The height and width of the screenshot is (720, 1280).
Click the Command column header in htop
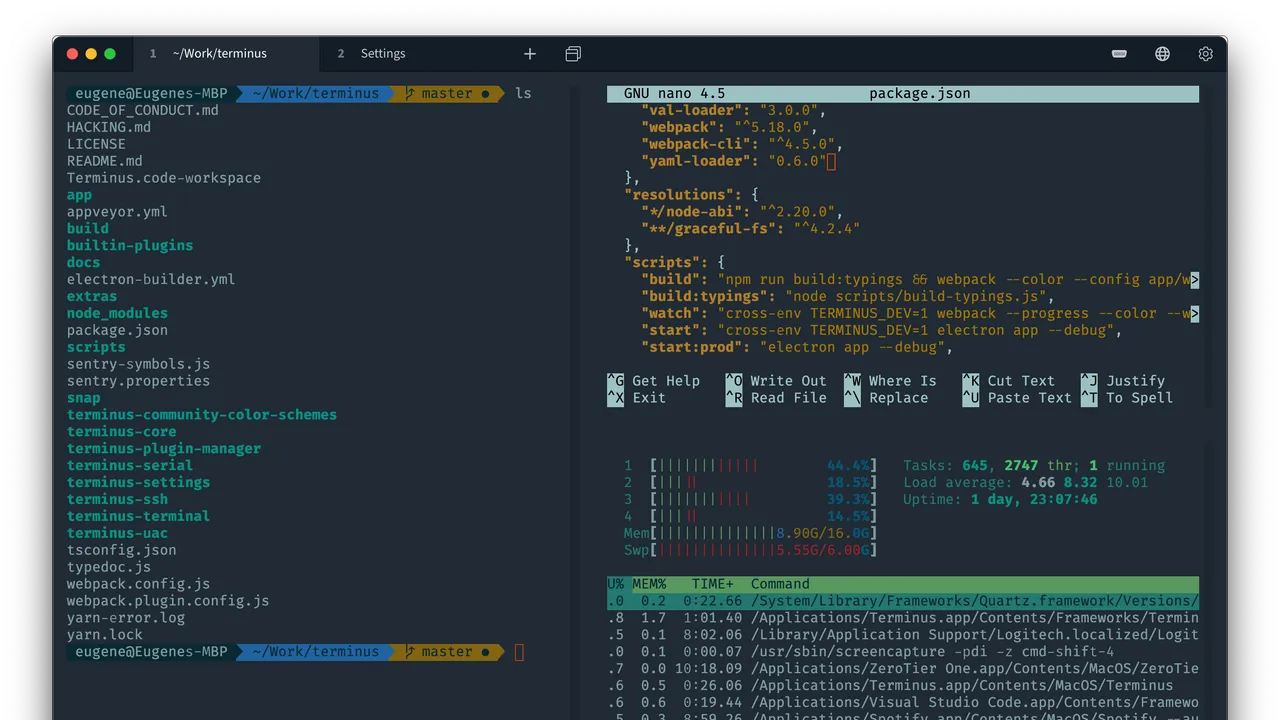[780, 584]
